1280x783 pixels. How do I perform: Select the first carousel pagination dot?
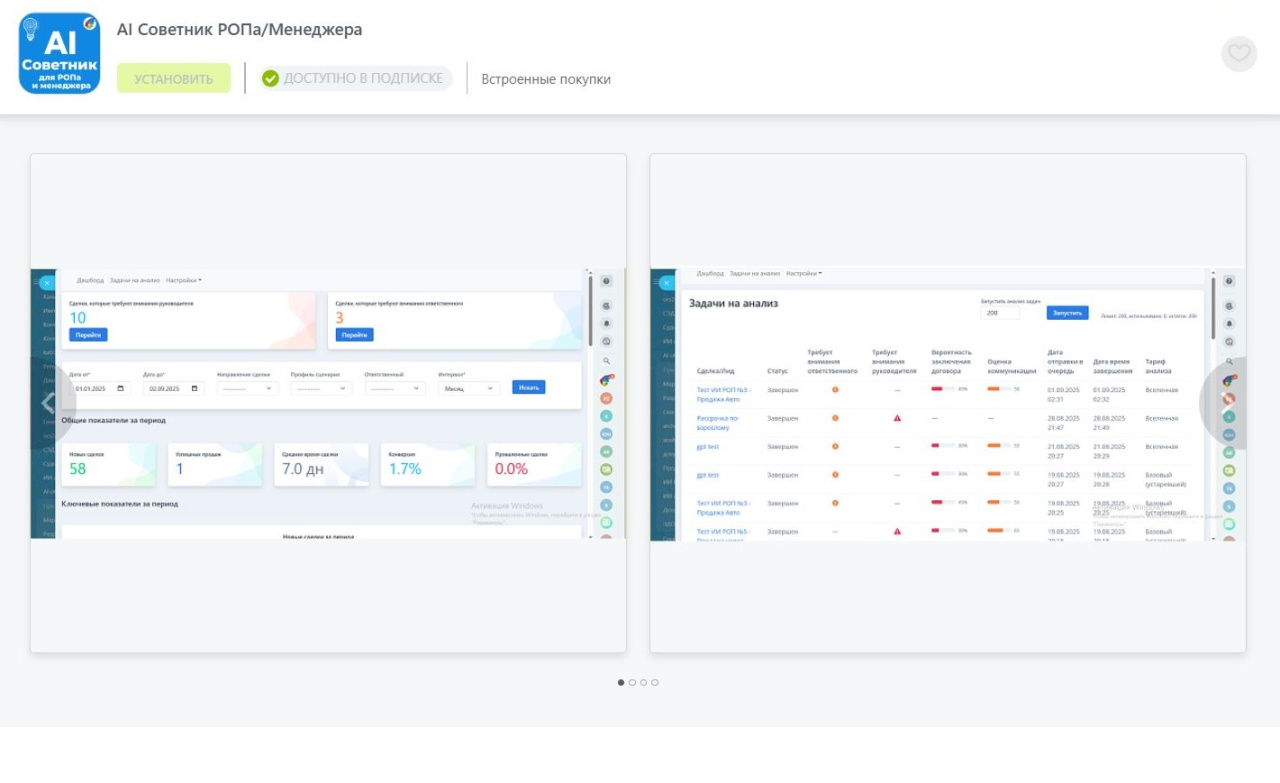(621, 682)
